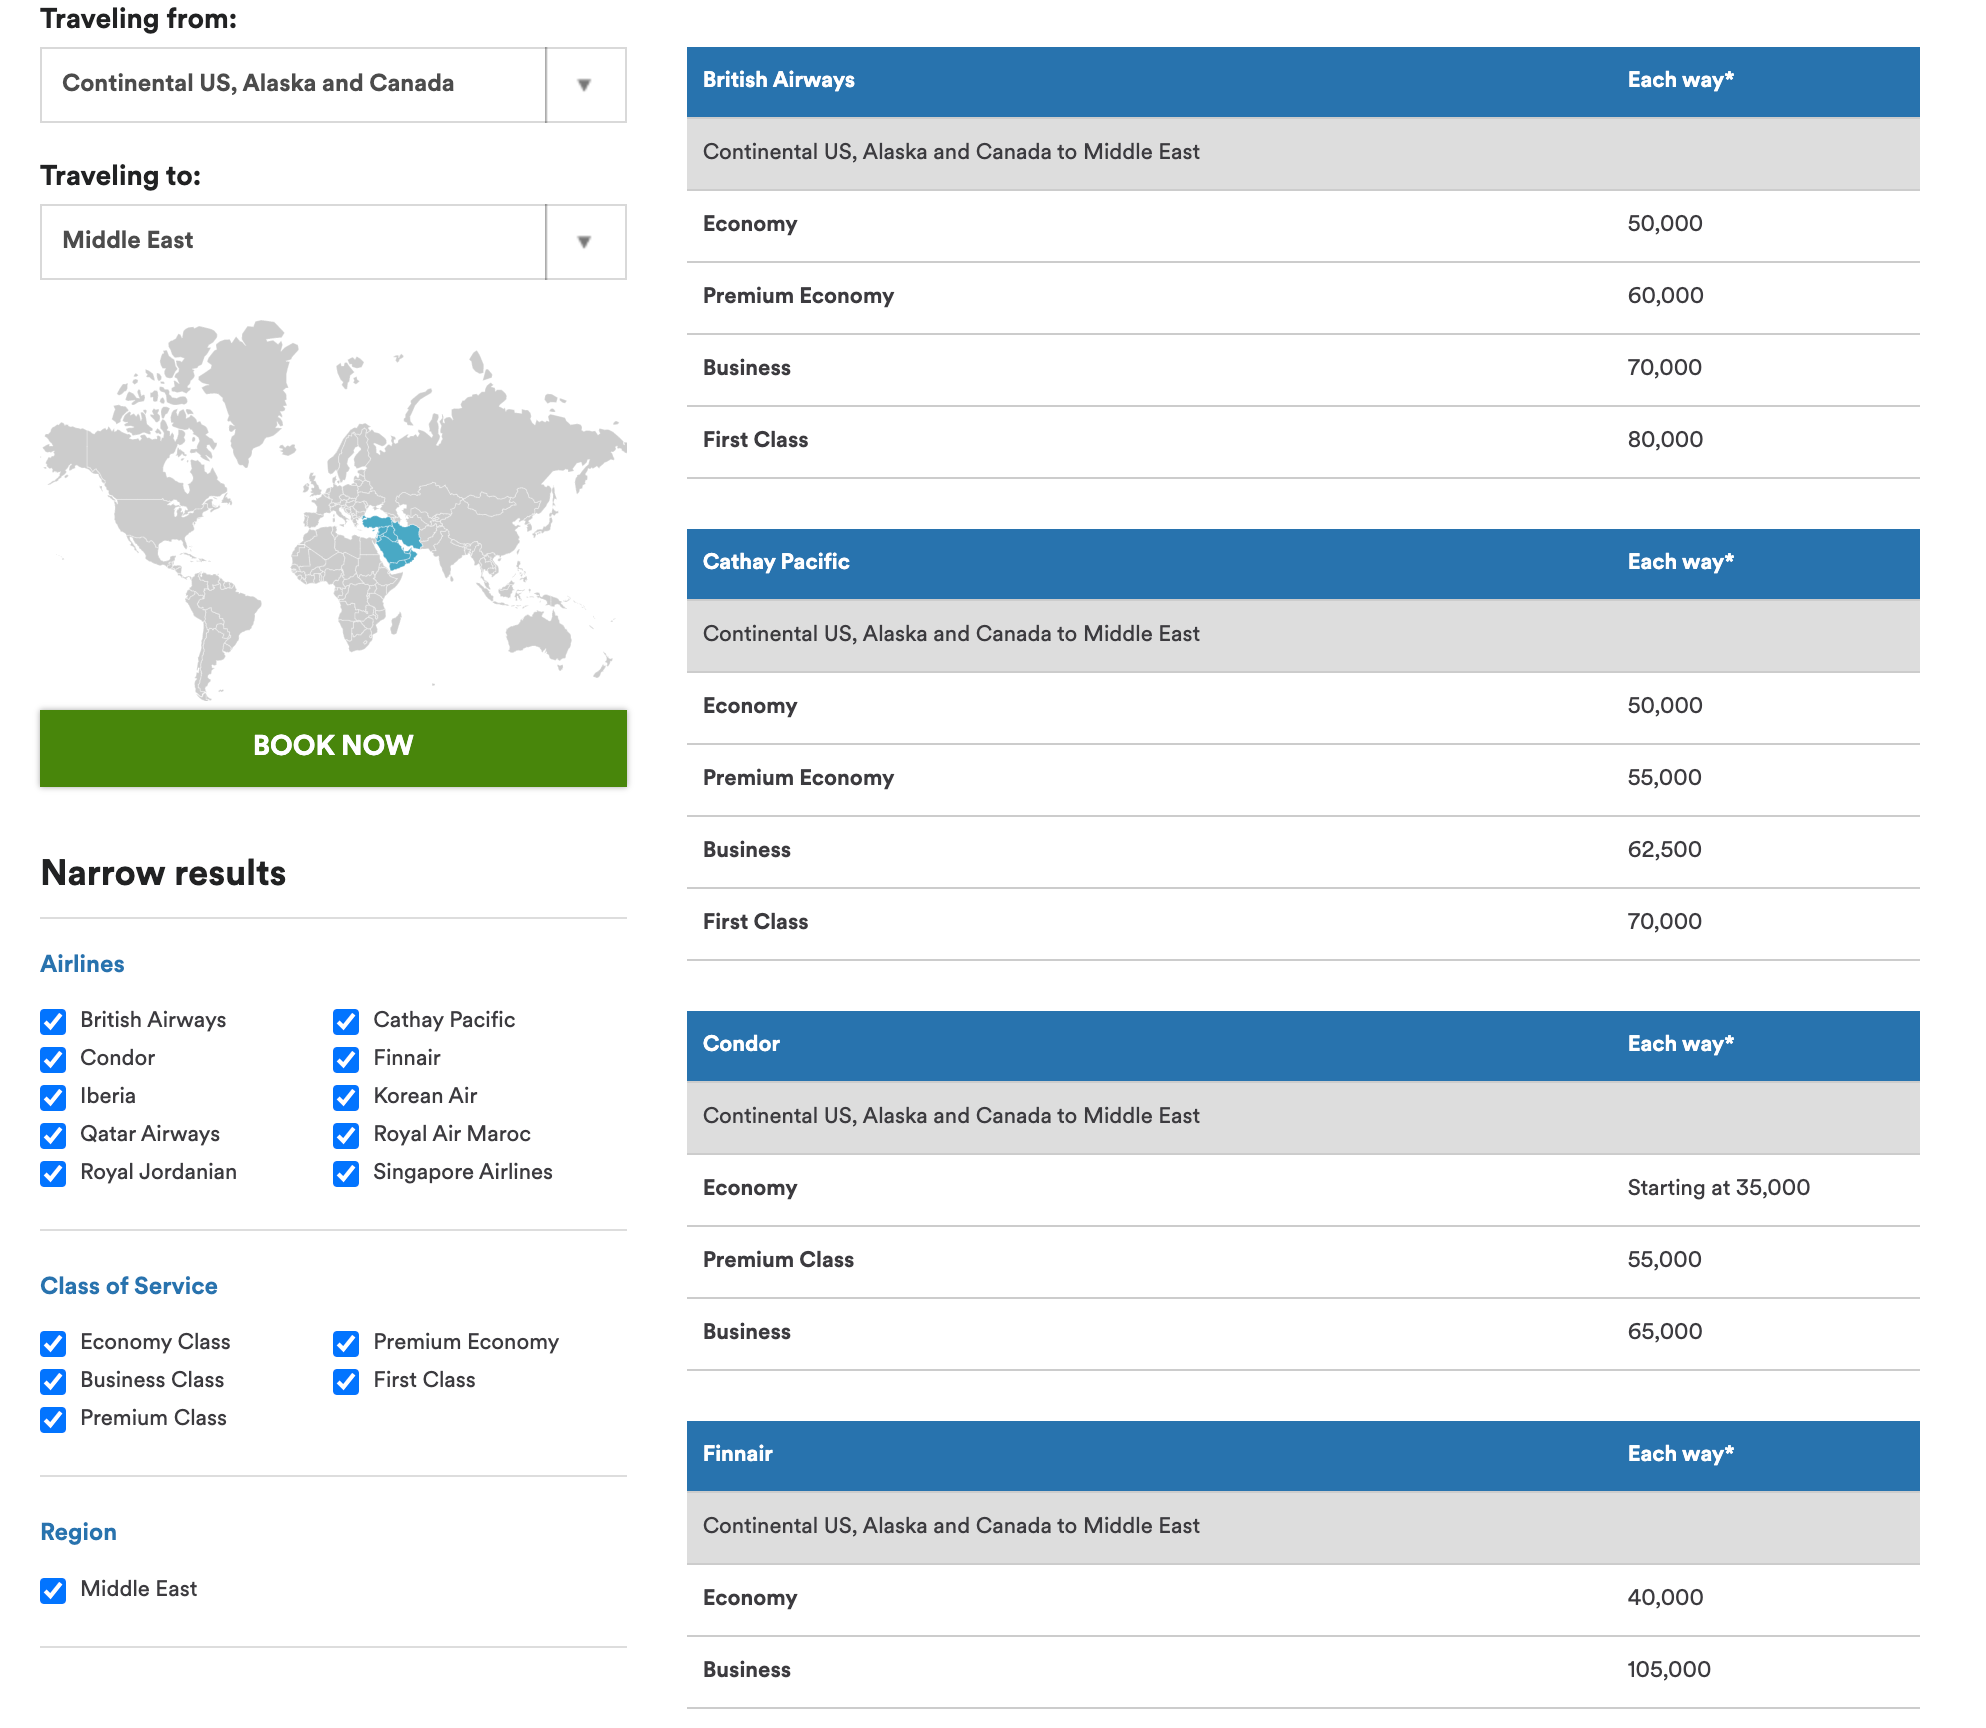Uncheck the Economy Class checkbox
The width and height of the screenshot is (1986, 1728).
coord(53,1343)
